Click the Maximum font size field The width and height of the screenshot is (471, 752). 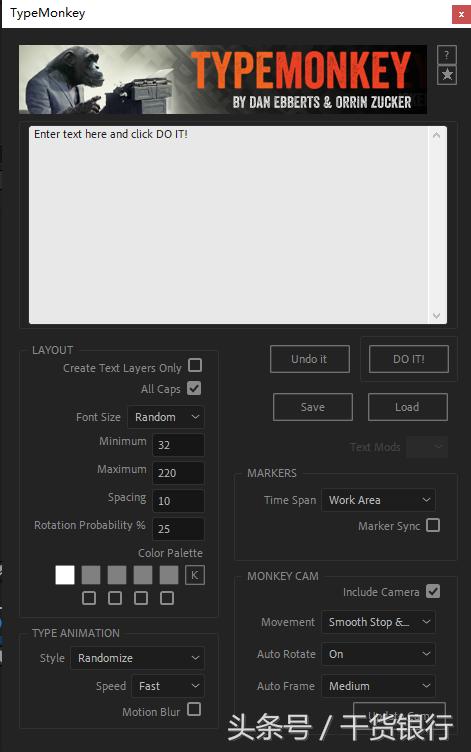coord(178,473)
